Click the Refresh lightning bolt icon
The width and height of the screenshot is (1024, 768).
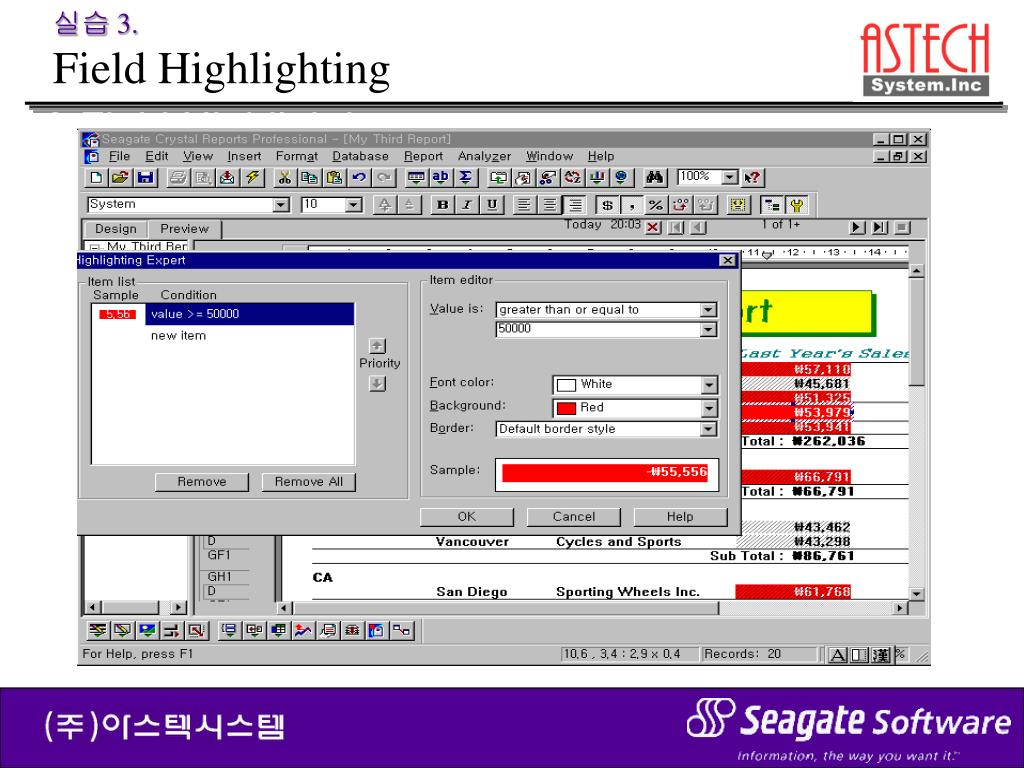pos(252,178)
